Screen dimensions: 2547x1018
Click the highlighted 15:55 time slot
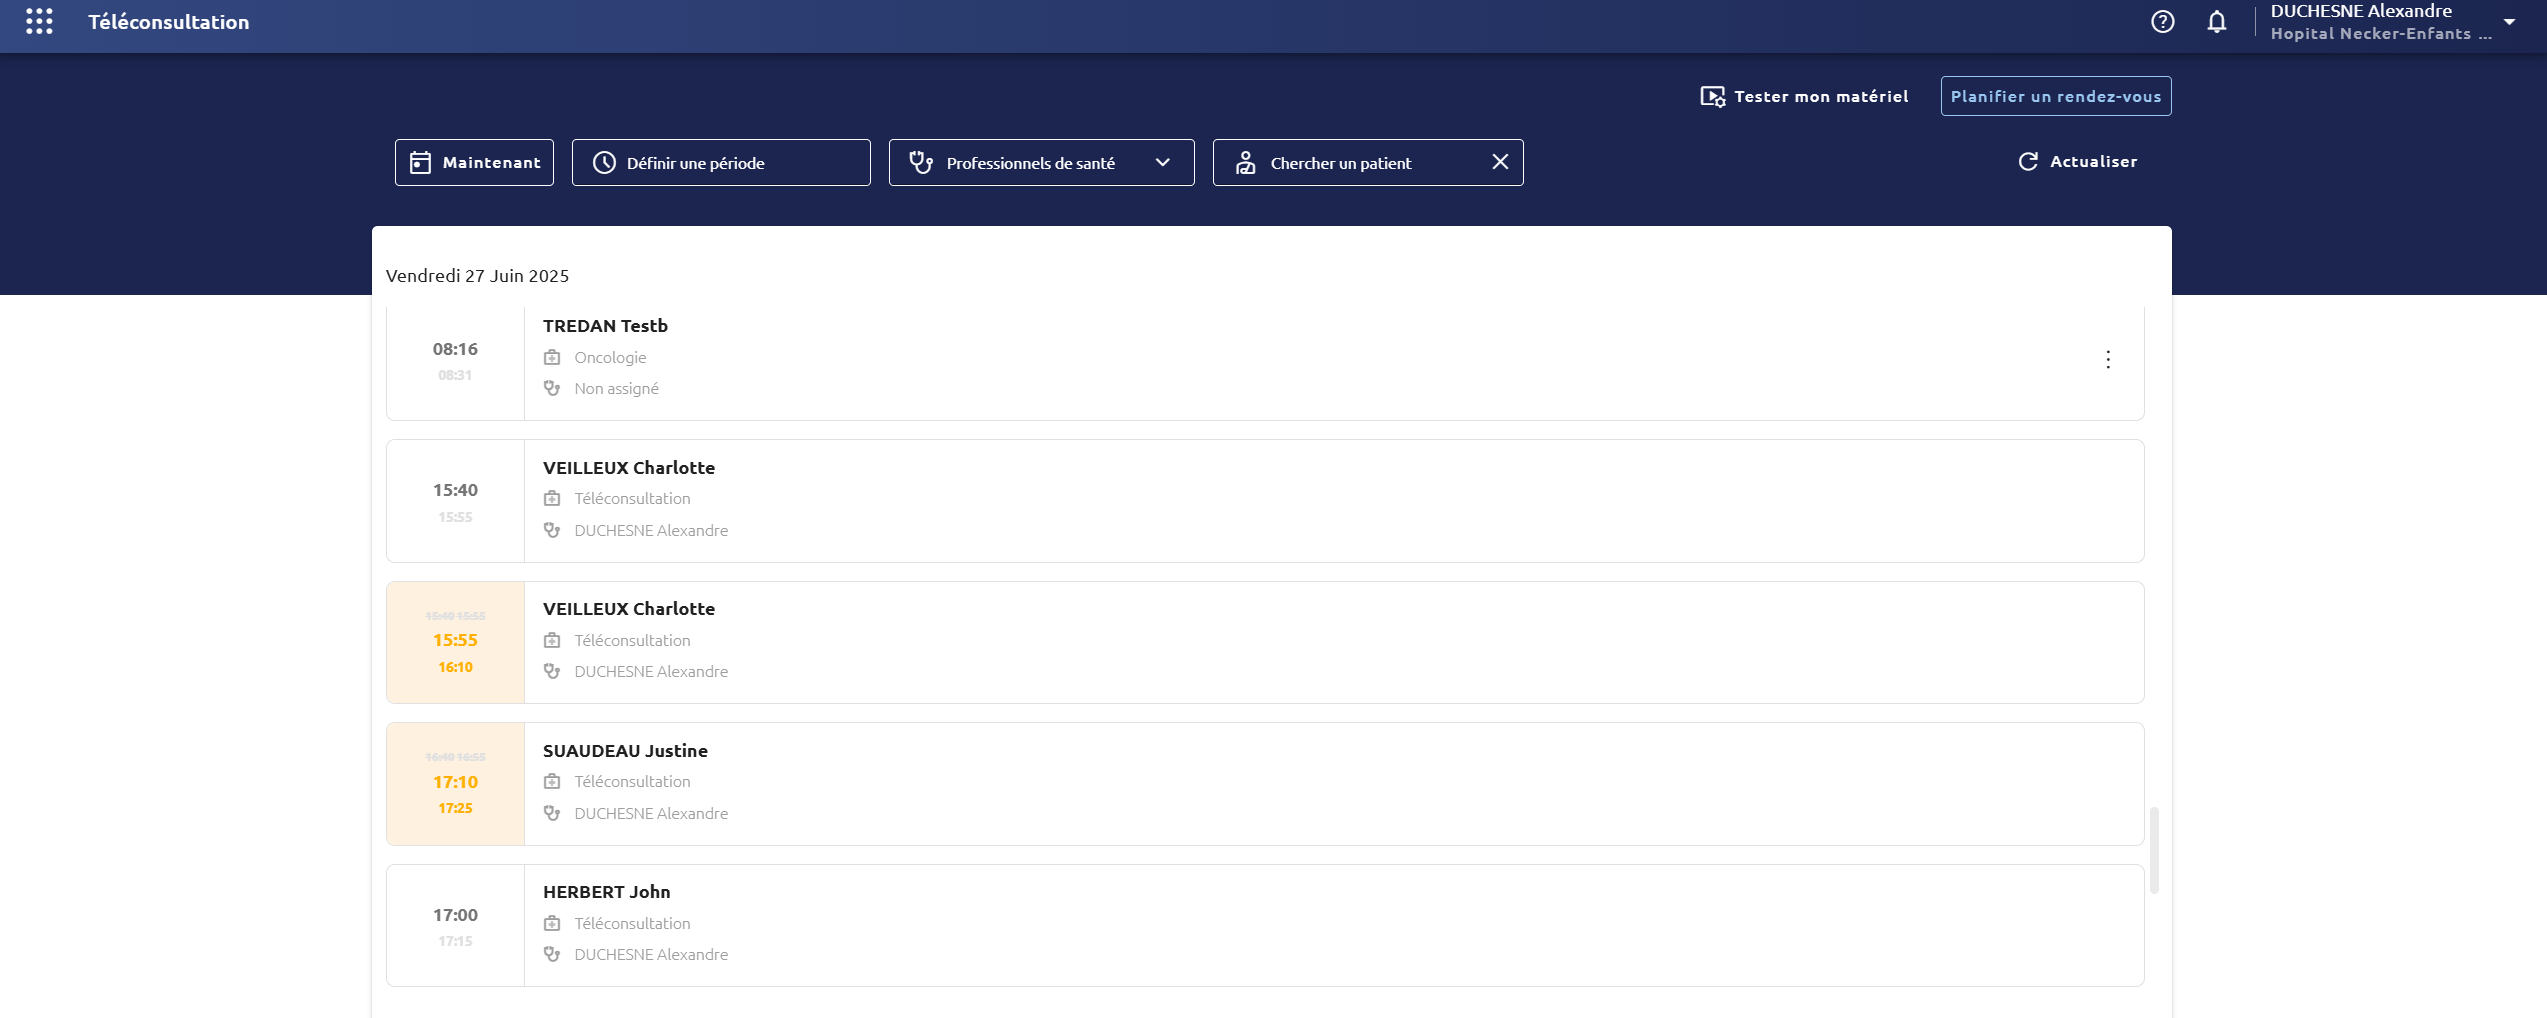coord(455,640)
